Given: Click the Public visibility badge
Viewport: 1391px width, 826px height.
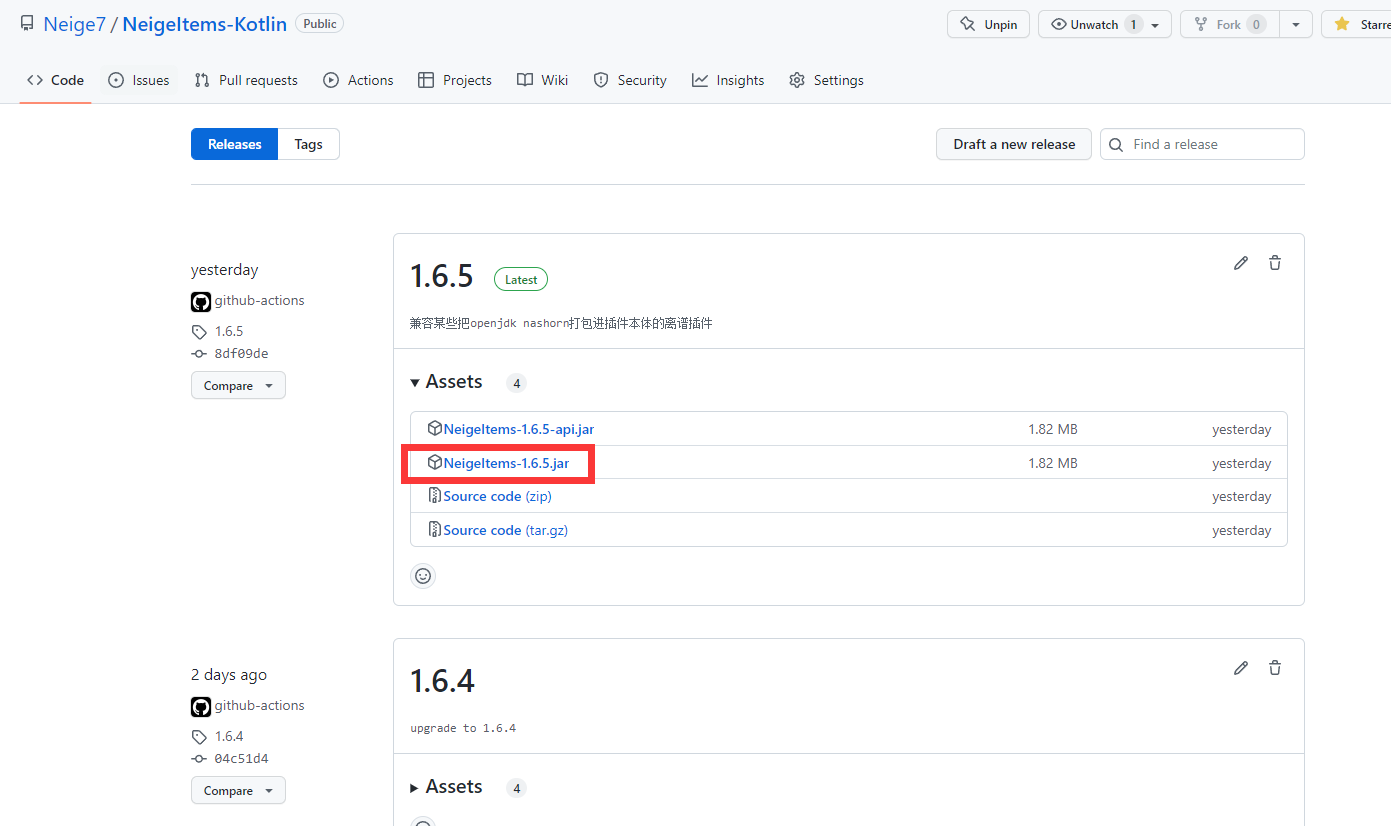Looking at the screenshot, I should [x=319, y=23].
